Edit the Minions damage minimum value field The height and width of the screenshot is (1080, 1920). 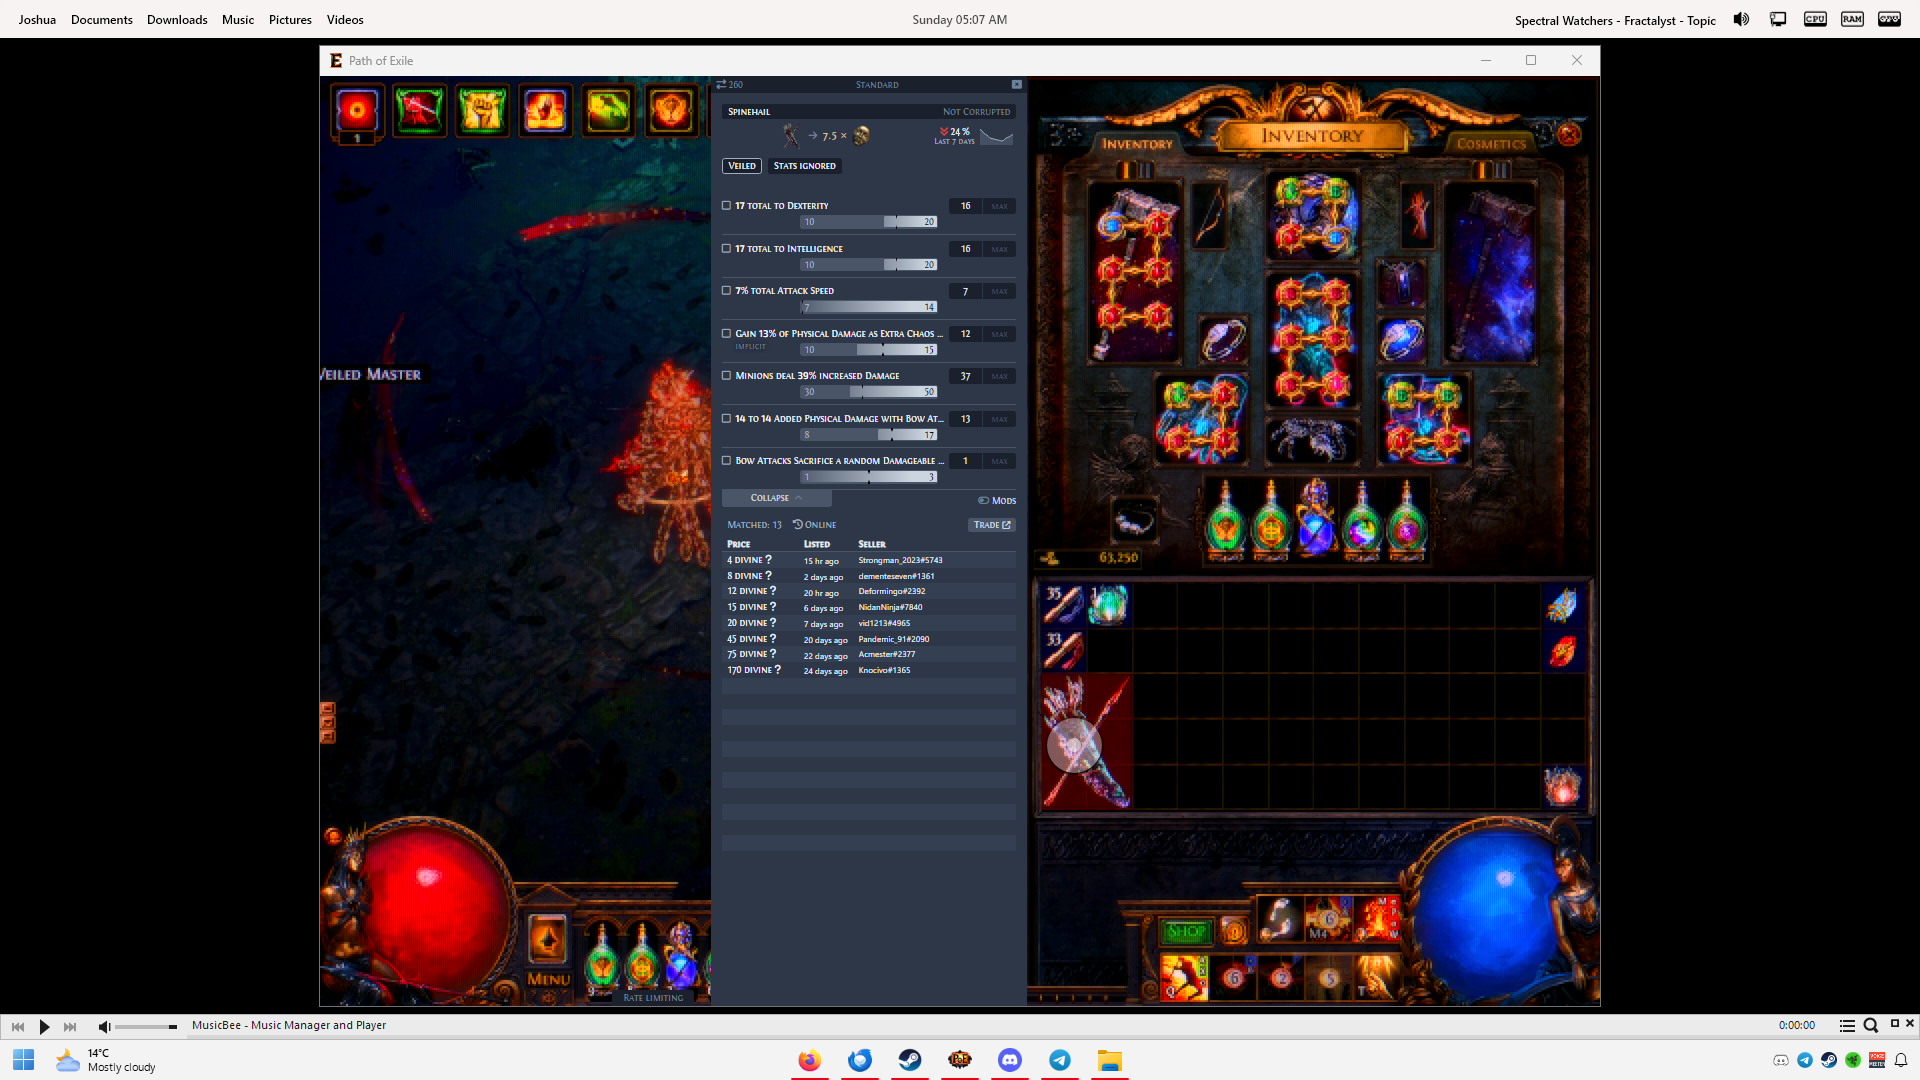[x=965, y=376]
